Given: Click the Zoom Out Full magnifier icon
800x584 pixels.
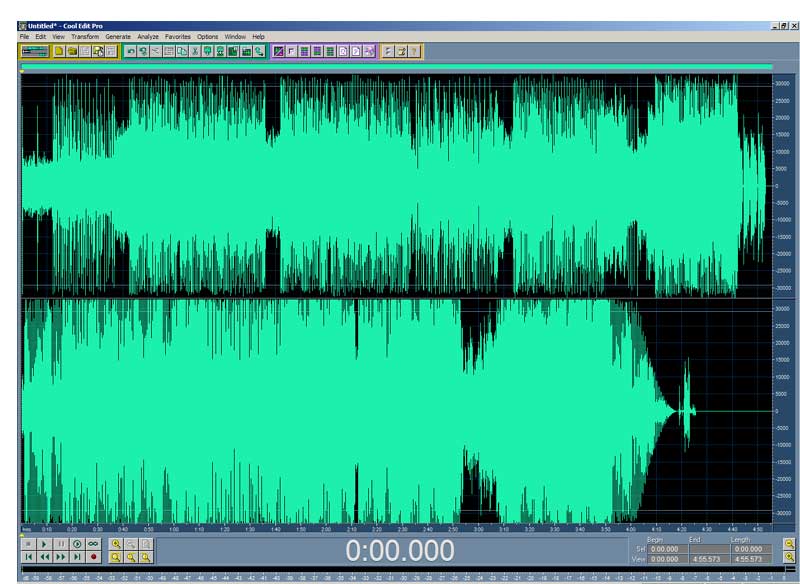Looking at the screenshot, I should click(146, 544).
